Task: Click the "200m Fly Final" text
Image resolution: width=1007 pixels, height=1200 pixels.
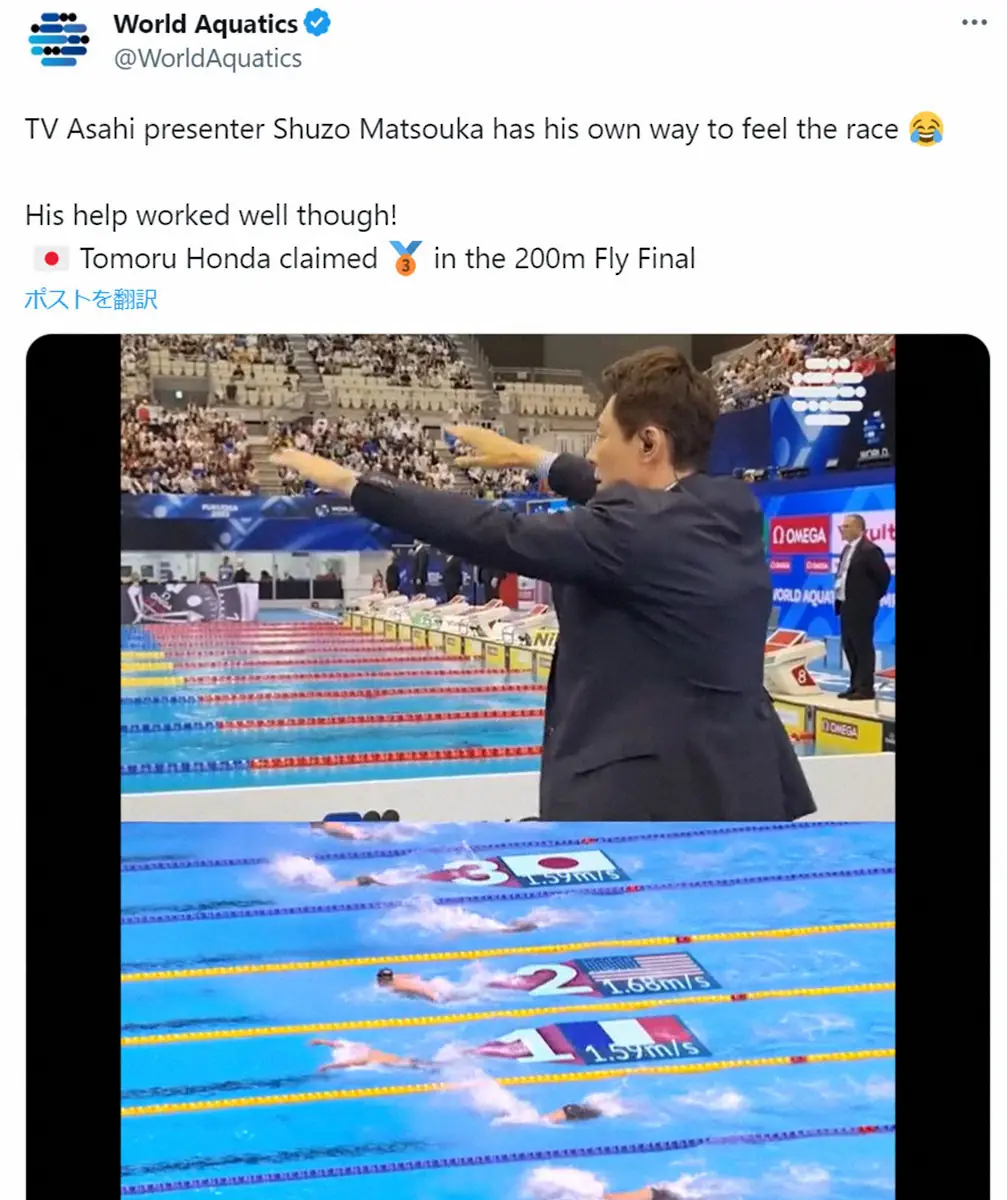Action: pos(605,259)
